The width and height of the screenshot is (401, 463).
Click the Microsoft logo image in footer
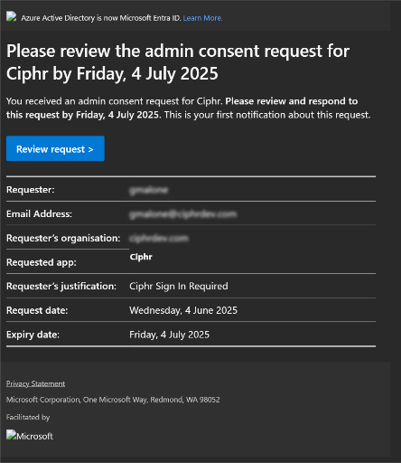30,436
